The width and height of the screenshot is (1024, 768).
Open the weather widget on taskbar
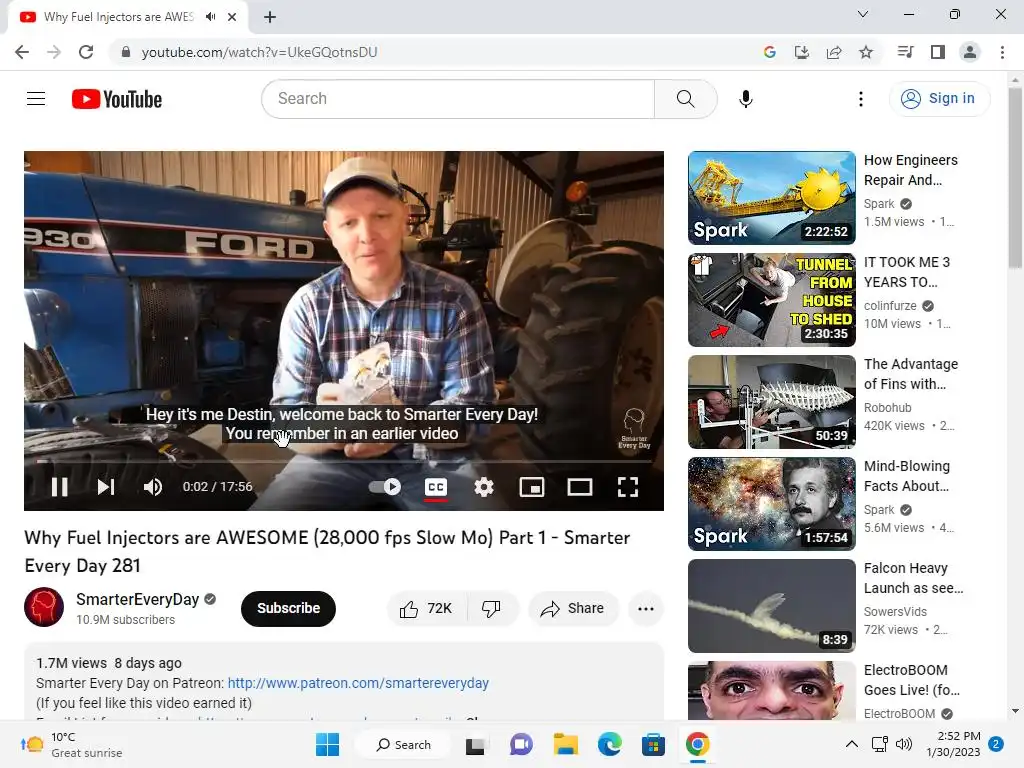(x=72, y=744)
